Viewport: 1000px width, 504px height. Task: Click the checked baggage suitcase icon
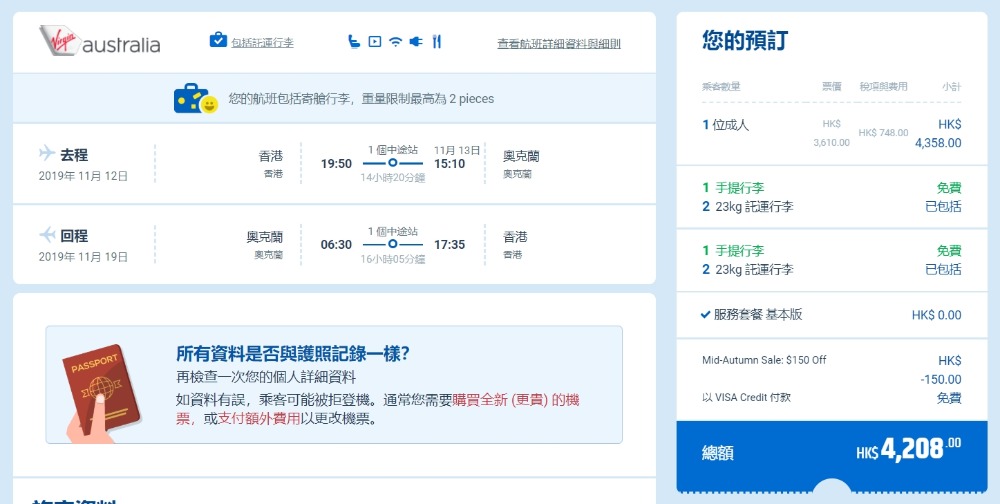point(218,41)
